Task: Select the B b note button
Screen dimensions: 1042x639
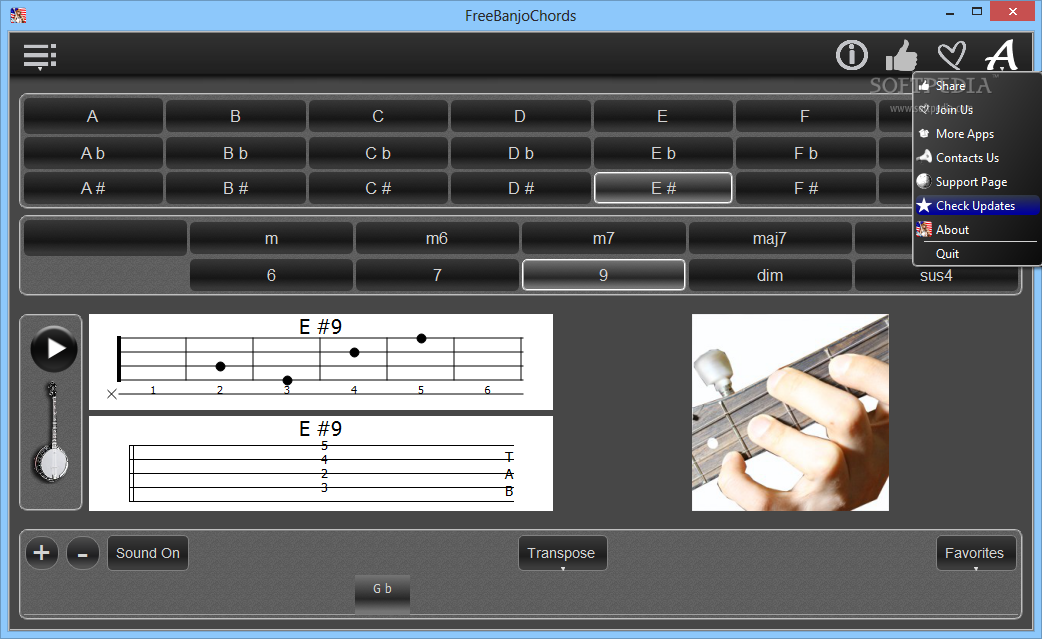Action: click(235, 153)
